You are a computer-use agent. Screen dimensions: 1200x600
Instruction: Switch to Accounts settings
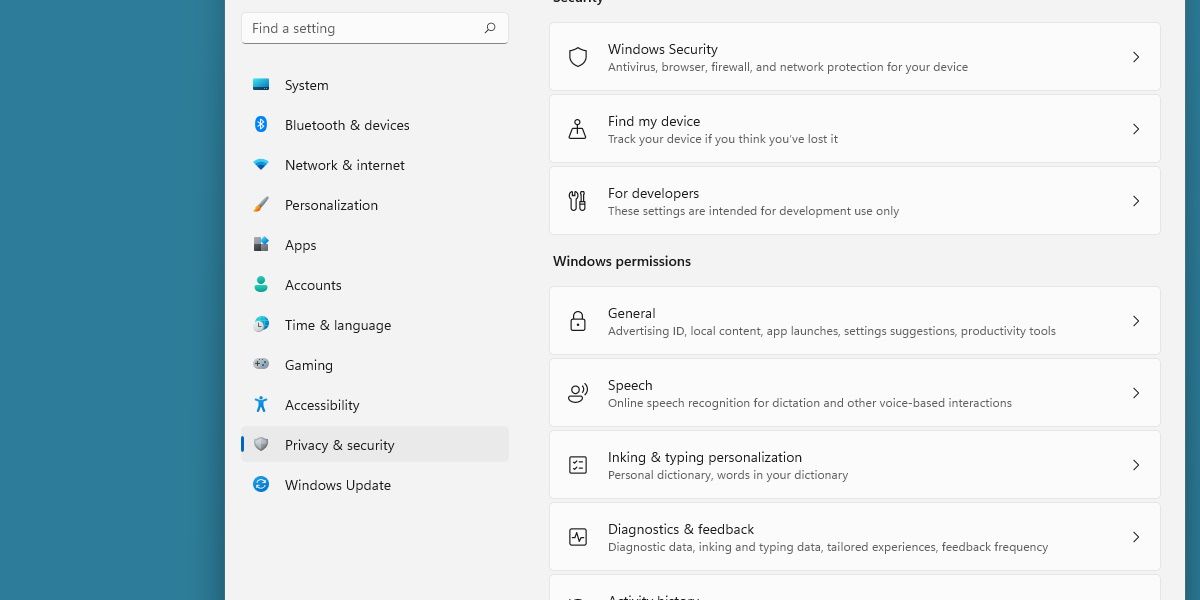(x=375, y=285)
